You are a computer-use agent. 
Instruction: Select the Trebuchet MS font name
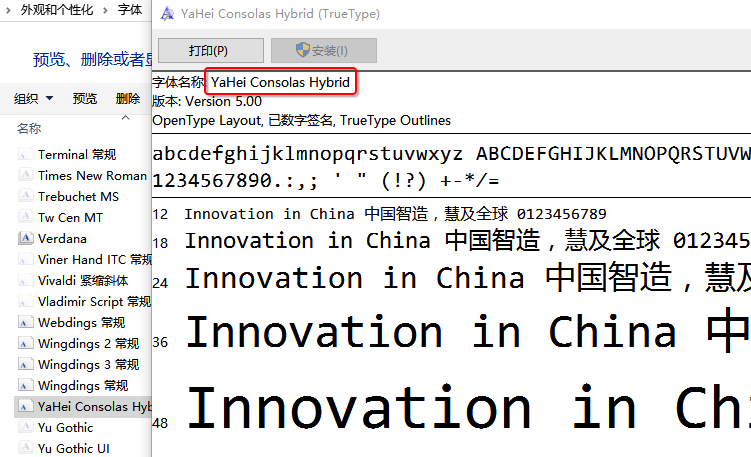(x=79, y=196)
